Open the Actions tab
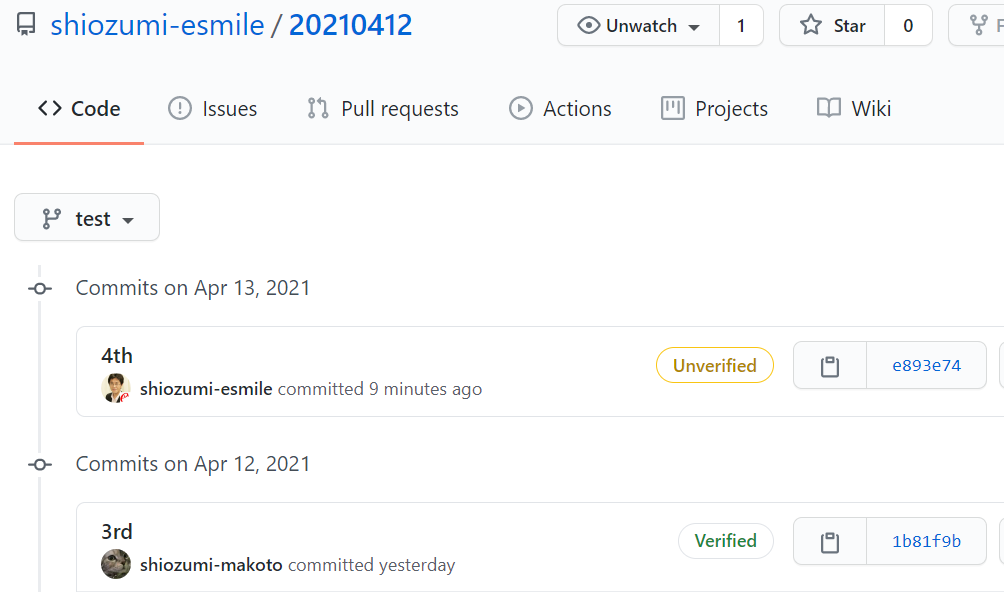1004x592 pixels. 560,109
